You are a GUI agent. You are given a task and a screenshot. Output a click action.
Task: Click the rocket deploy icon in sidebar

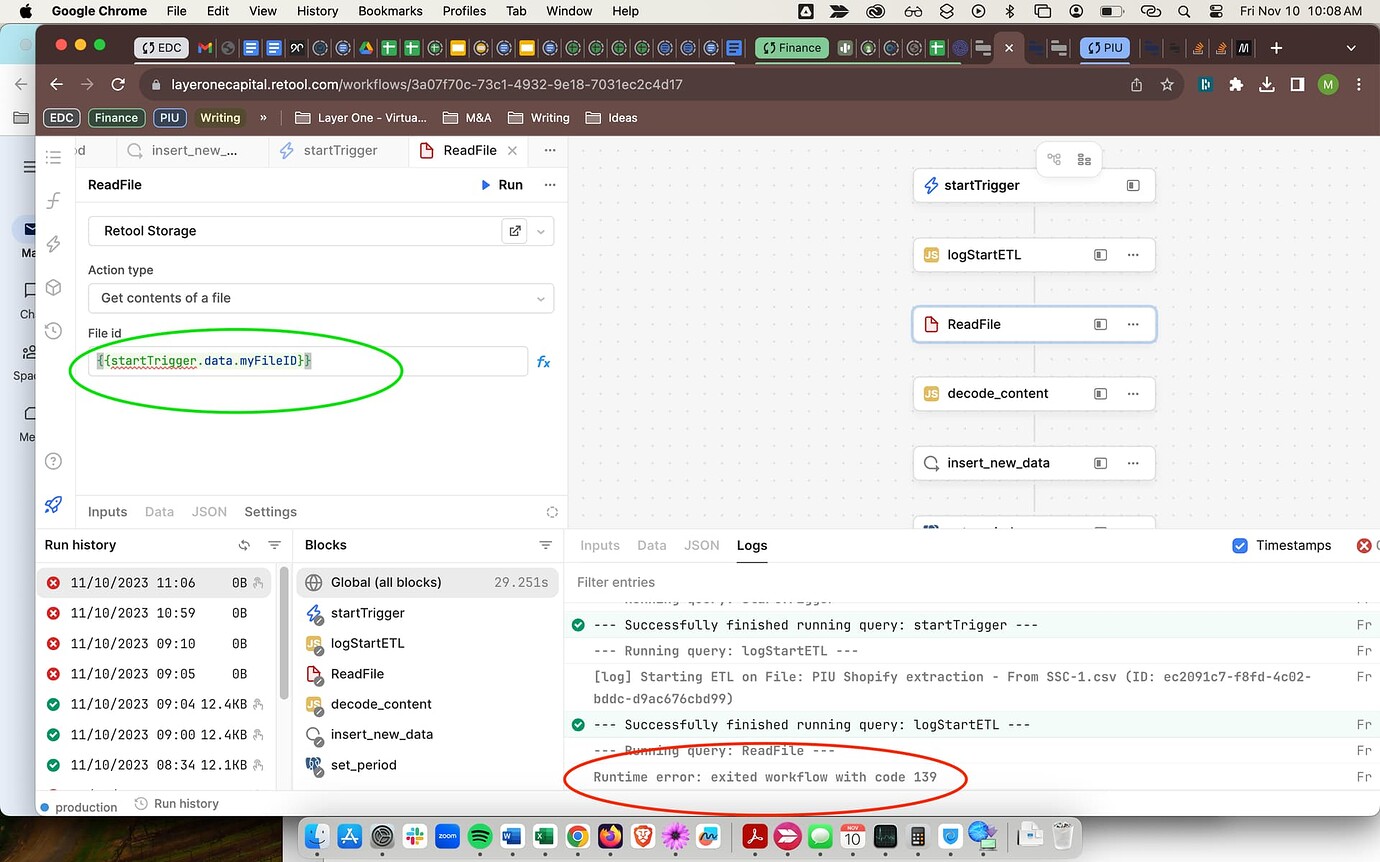[x=54, y=505]
